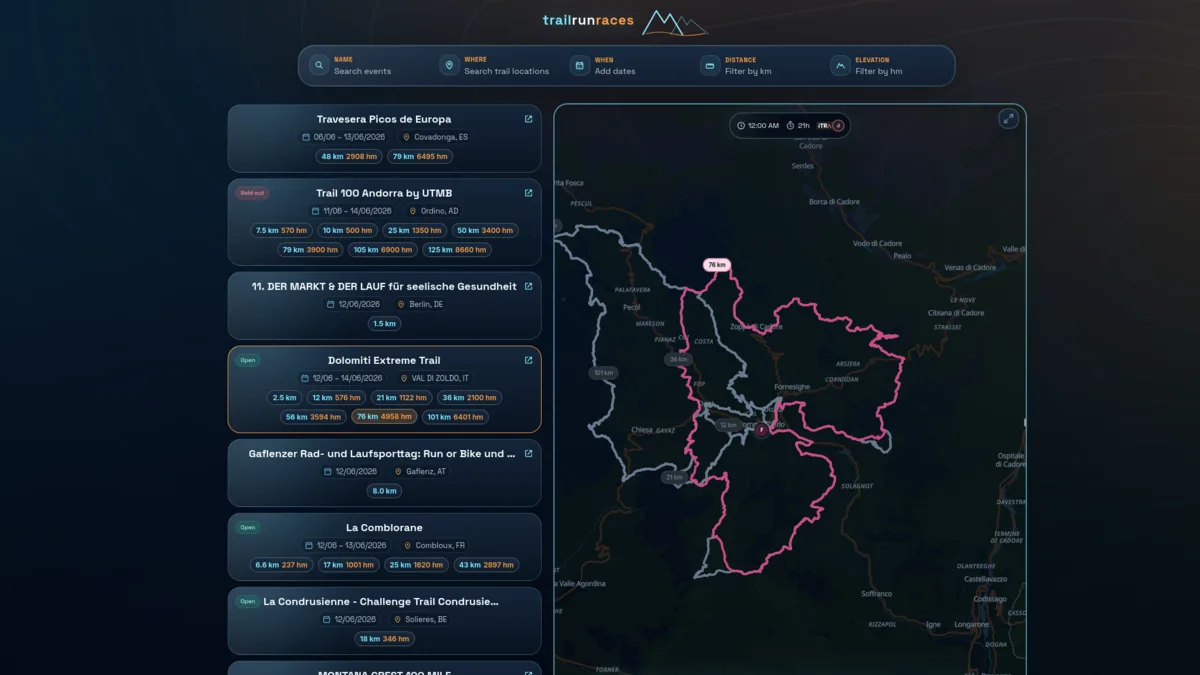Select Dolomiti 101 km 6401 hm chip
Image resolution: width=1200 pixels, height=675 pixels.
point(455,416)
